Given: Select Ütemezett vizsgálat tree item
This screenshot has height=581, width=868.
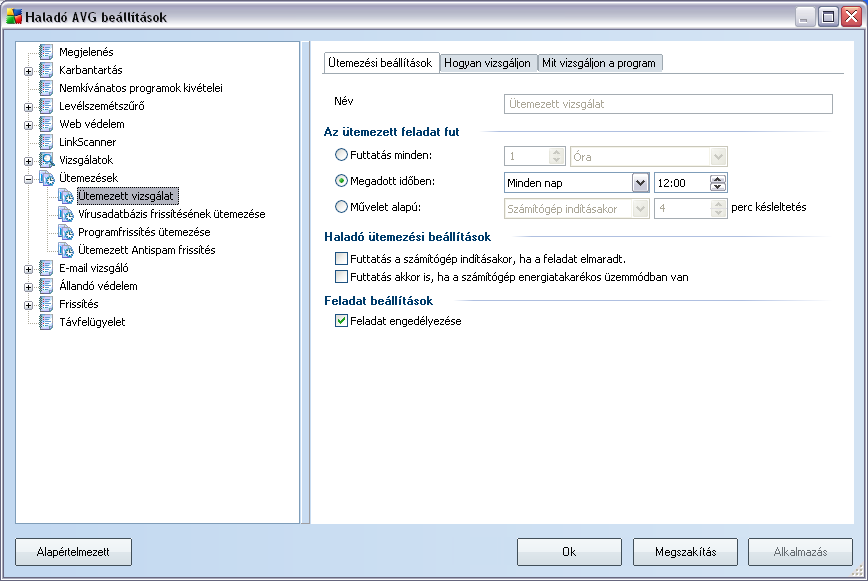Looking at the screenshot, I should 126,196.
